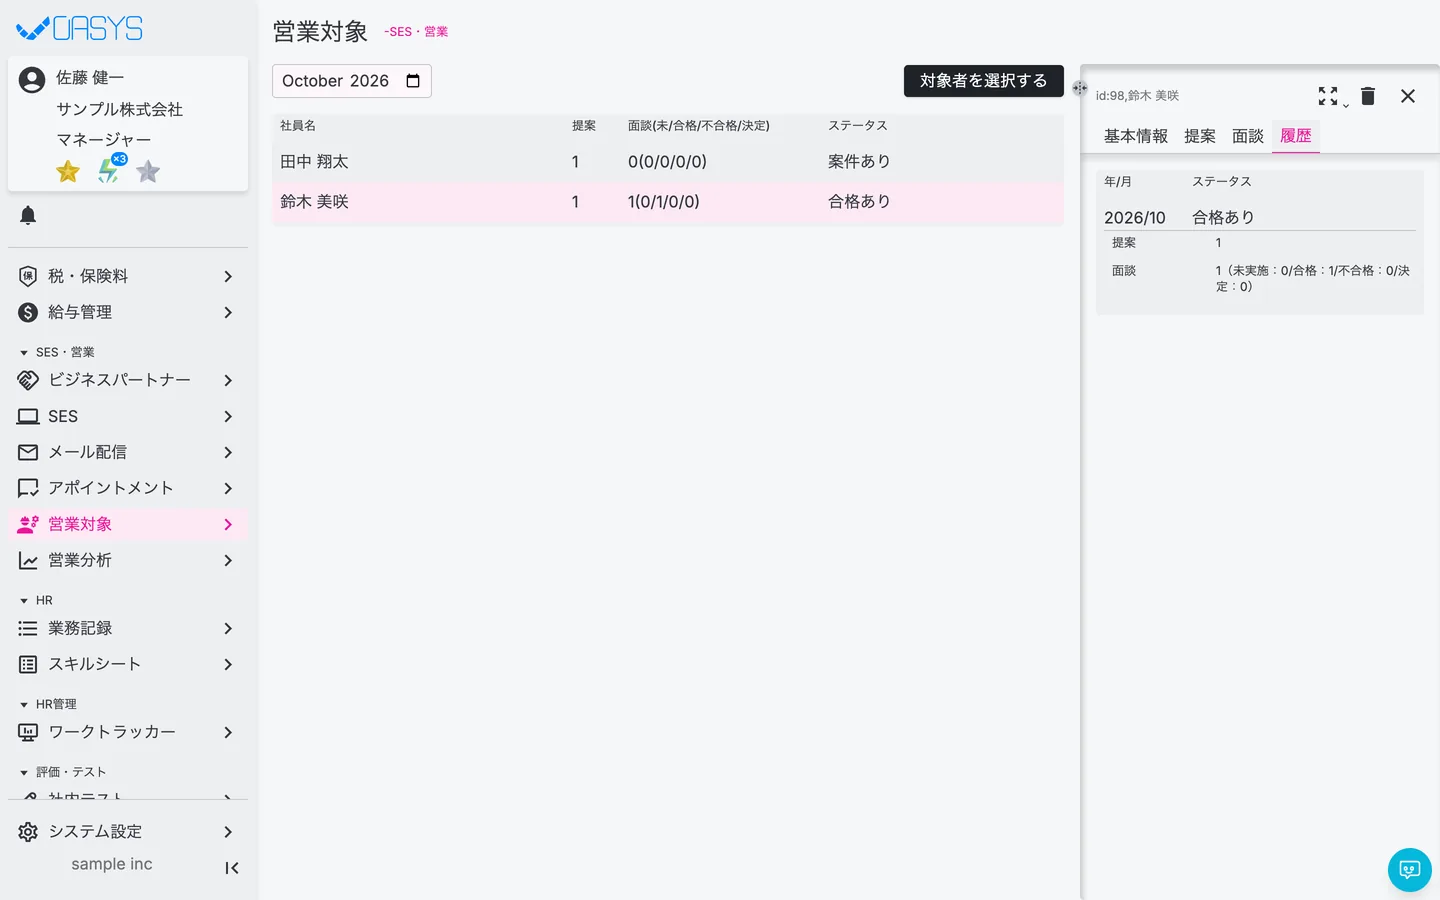
Task: Expand 営業分析 chevron
Action: (x=228, y=560)
